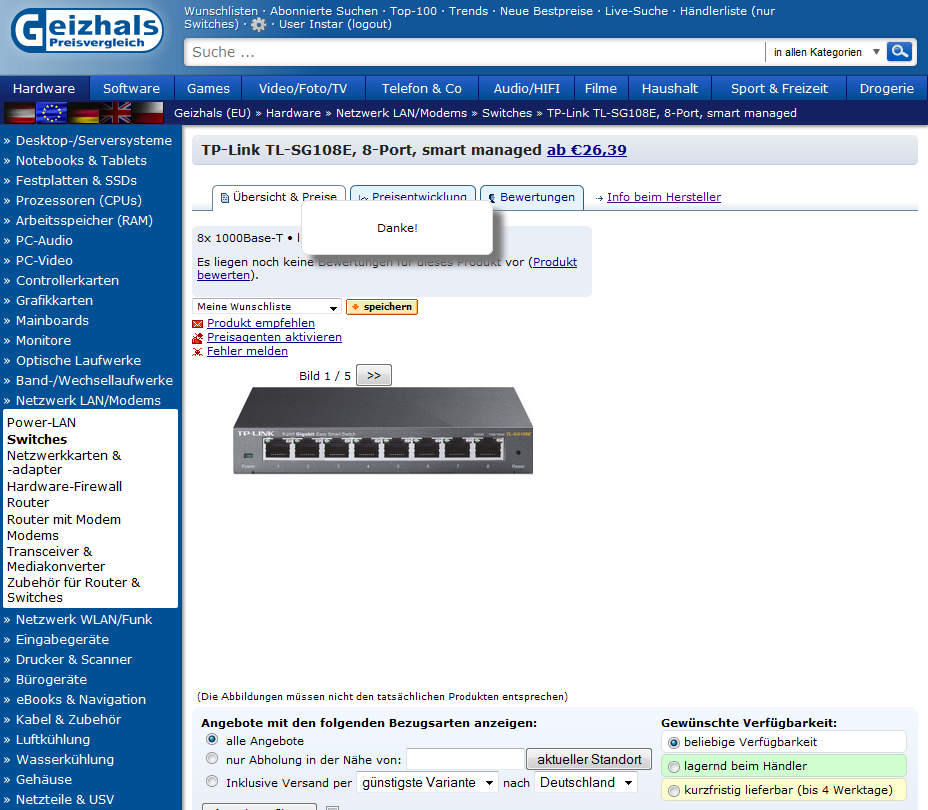928x810 pixels.
Task: Select the 'alle Angebote' radio button
Action: coord(212,739)
